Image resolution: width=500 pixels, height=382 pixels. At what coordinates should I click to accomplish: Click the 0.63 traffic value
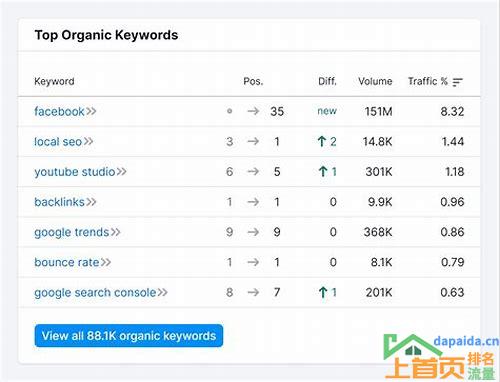pyautogui.click(x=452, y=293)
